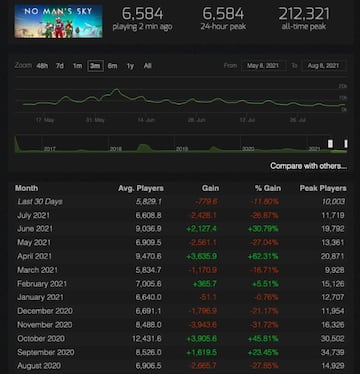360x374 pixels.
Task: Click February 2021 gain value +365.7
Action: (x=205, y=284)
